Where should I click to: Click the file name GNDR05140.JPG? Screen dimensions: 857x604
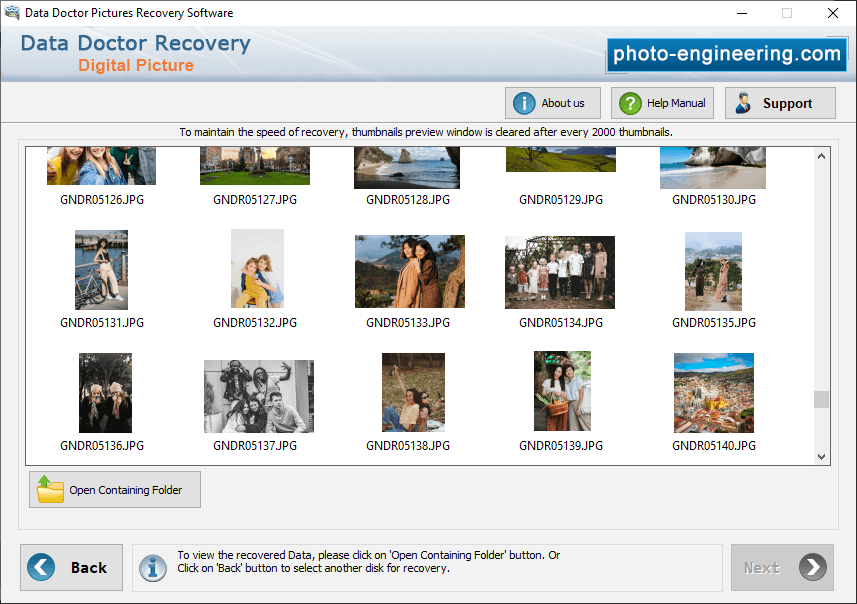click(714, 446)
